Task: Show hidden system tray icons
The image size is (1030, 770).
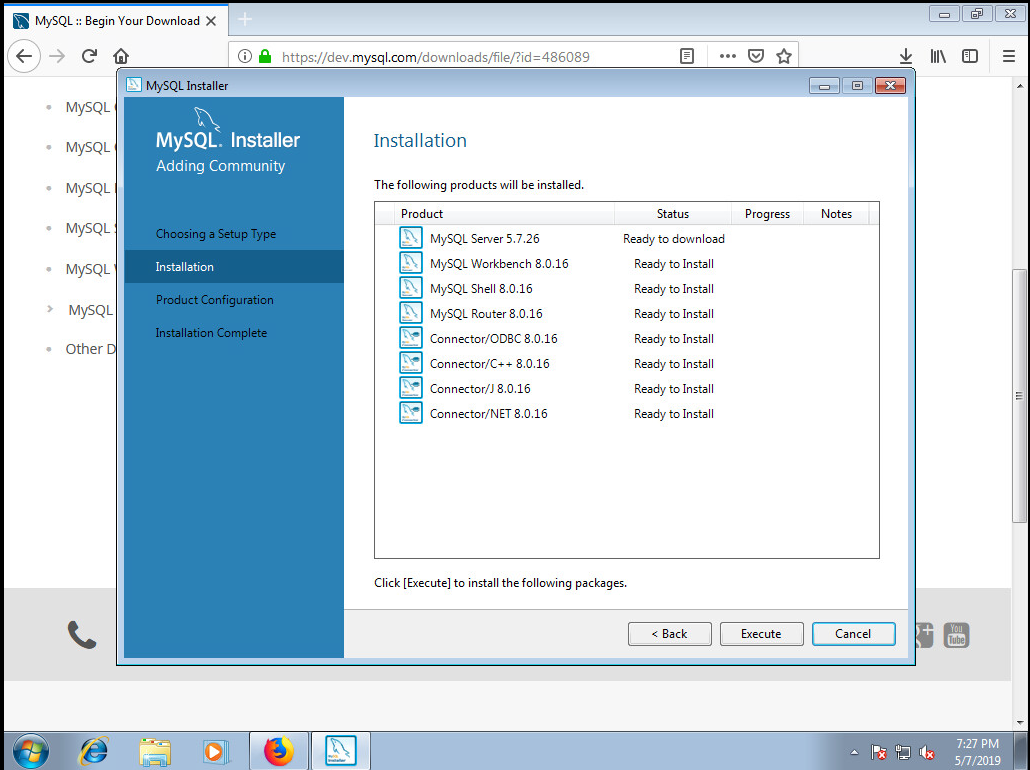Action: pos(854,752)
